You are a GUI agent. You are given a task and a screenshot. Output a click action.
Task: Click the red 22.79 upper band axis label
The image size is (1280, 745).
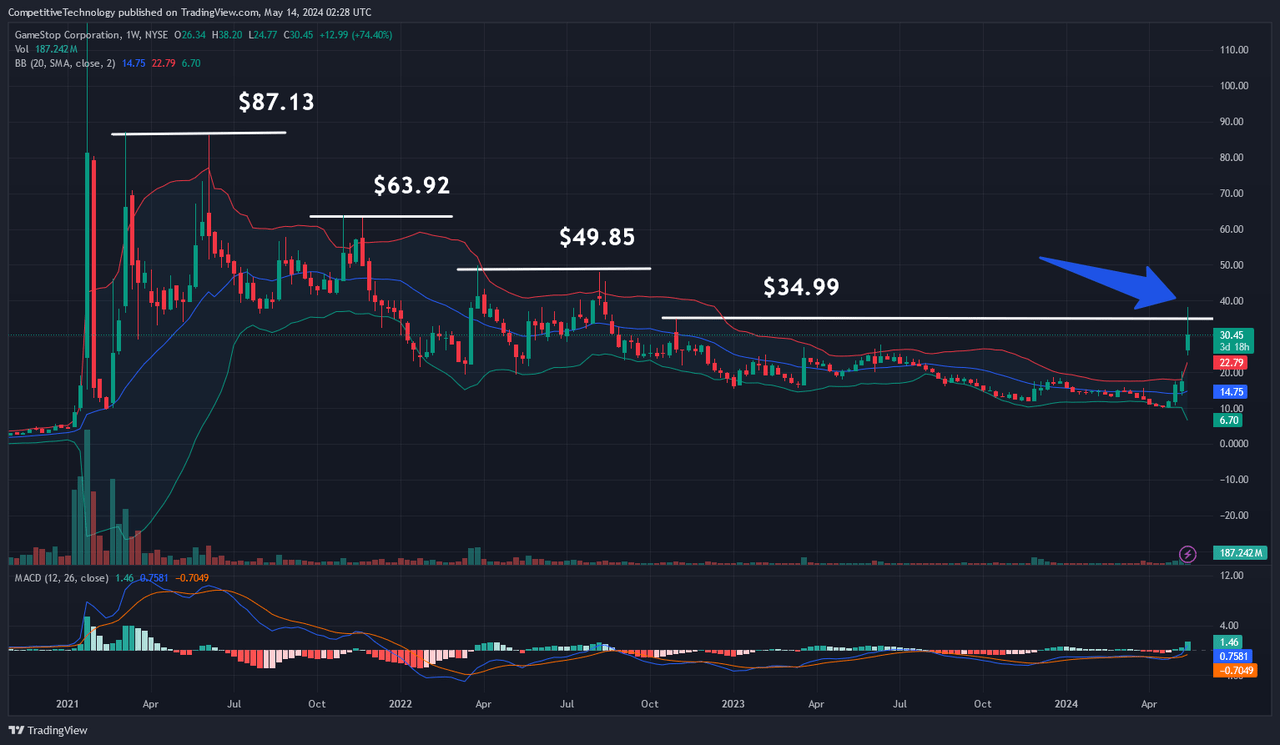tap(1229, 362)
